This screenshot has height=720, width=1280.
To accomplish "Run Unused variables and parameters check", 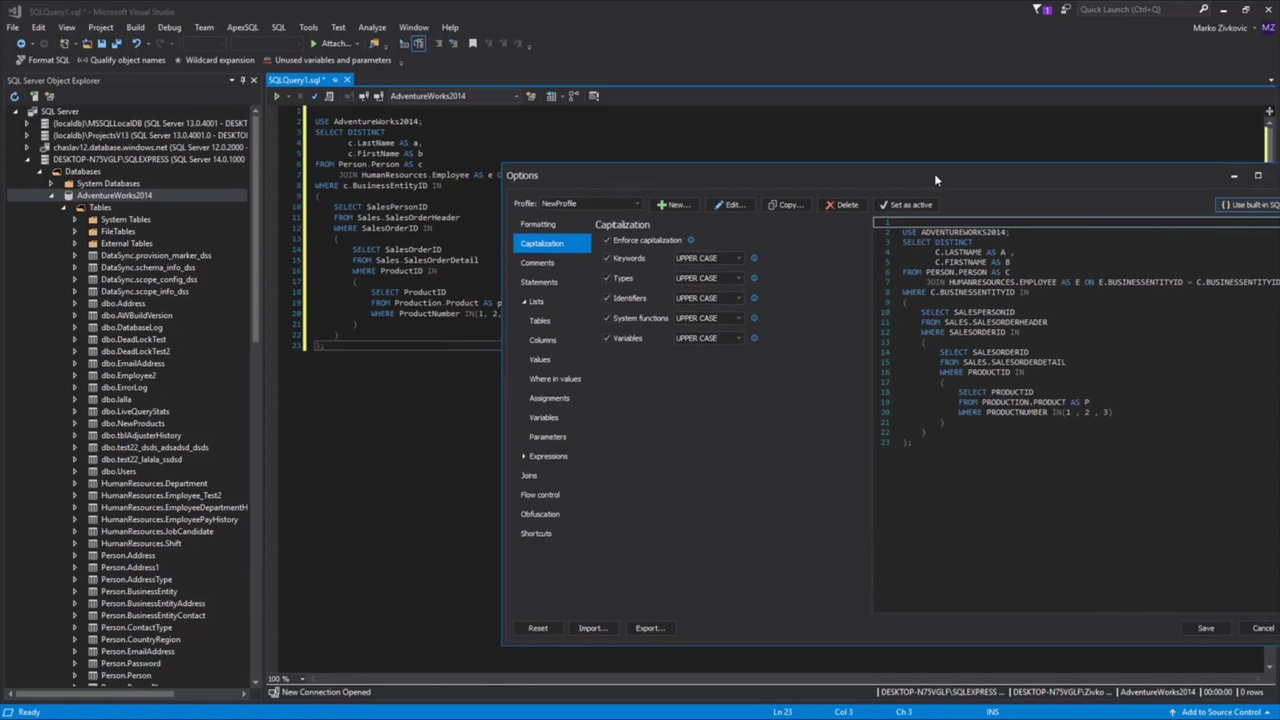I will pyautogui.click(x=267, y=60).
